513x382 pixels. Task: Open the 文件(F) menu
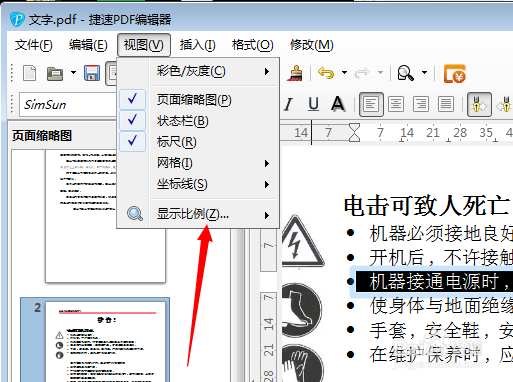click(x=34, y=45)
